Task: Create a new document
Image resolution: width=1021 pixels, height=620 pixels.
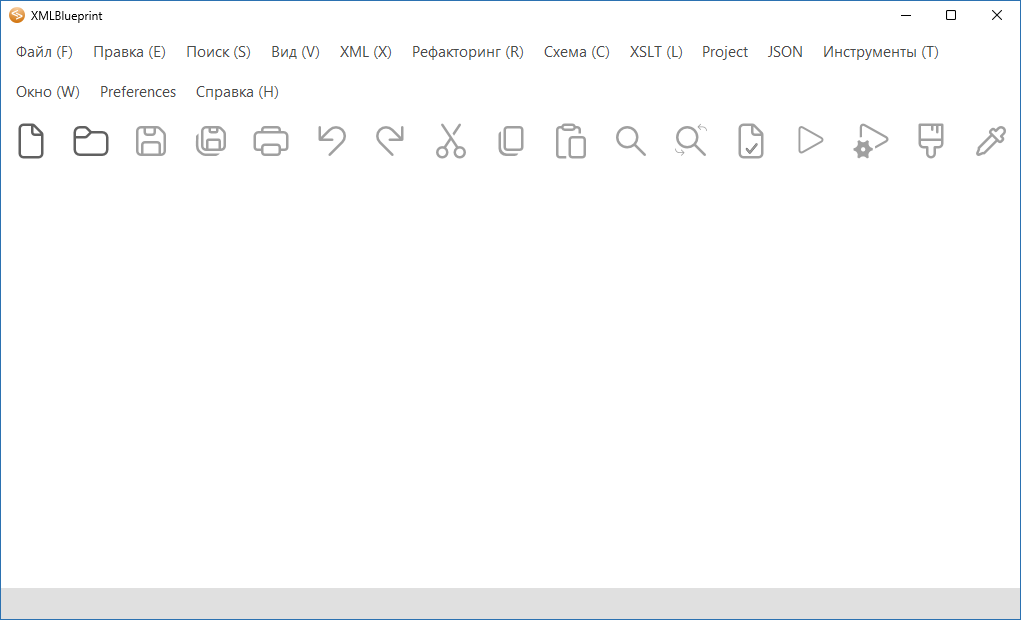Action: point(31,141)
